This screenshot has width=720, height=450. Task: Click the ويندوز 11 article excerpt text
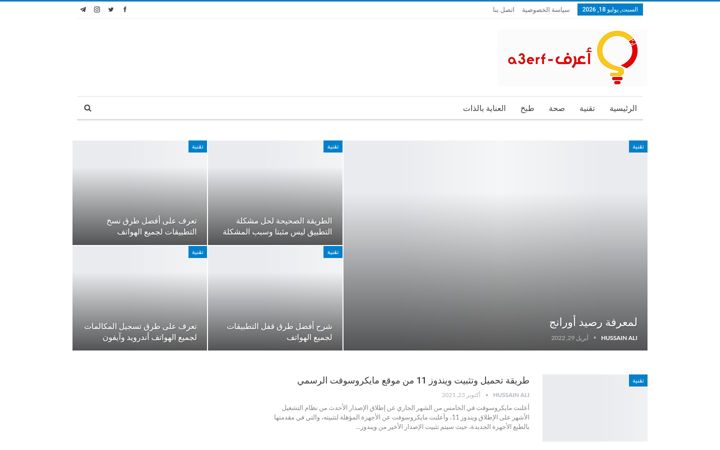coord(402,417)
